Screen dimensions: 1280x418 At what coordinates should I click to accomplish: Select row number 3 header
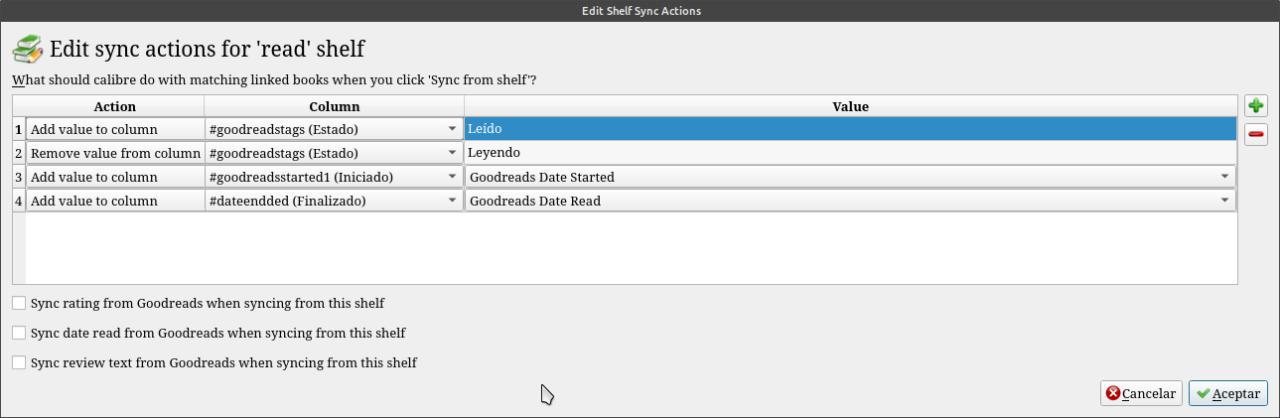[19, 177]
